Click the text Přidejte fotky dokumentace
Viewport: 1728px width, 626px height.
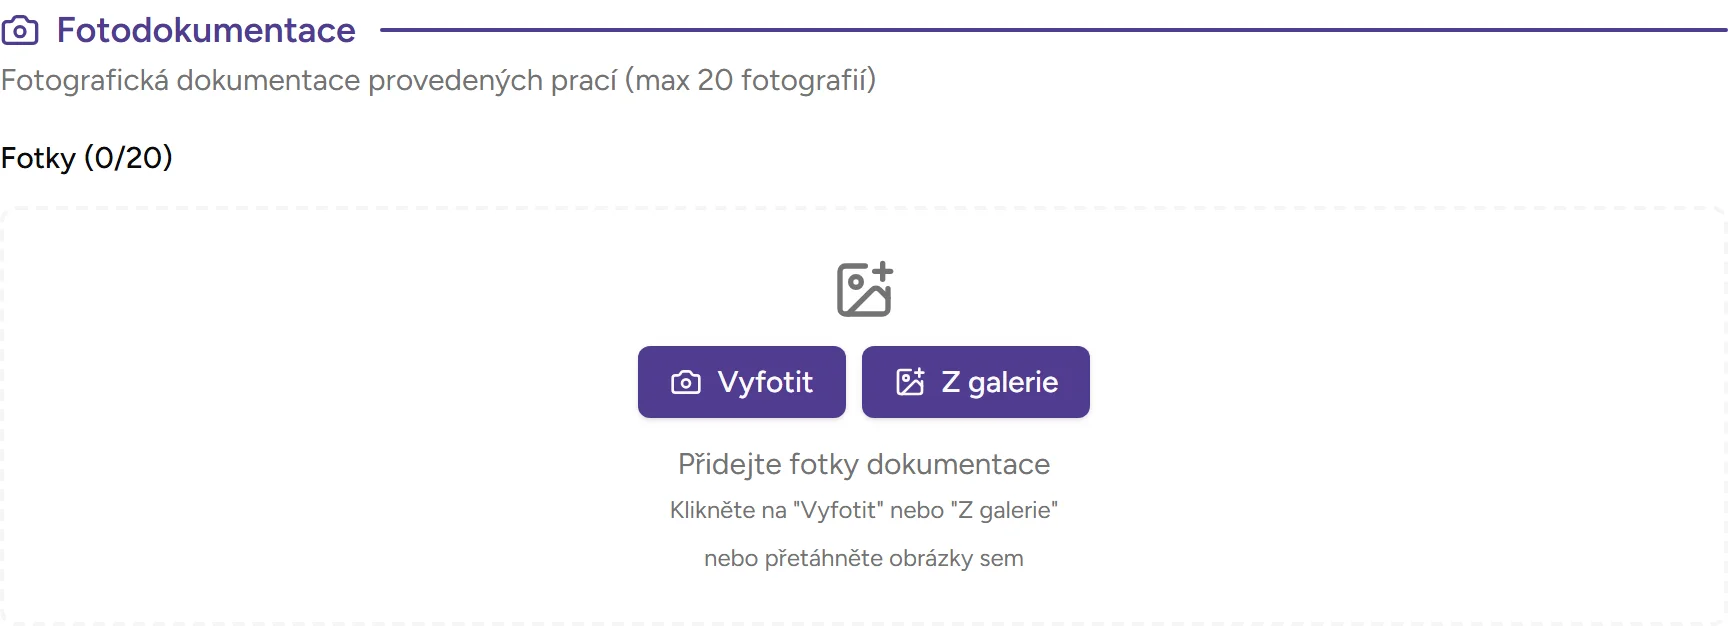[863, 463]
